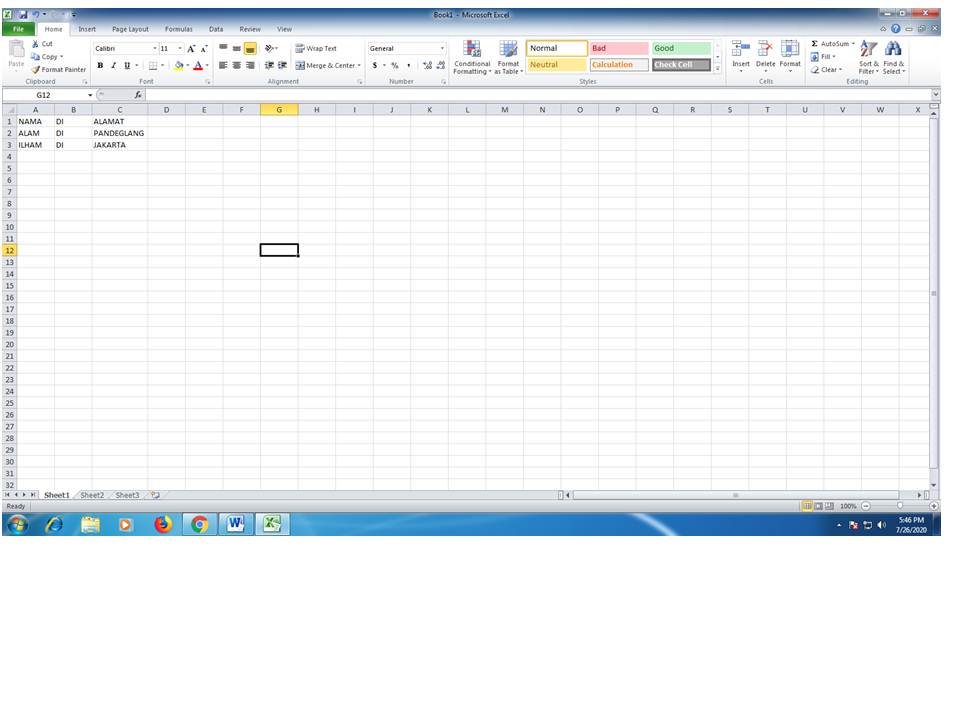Expand the Name Box dropdown arrow
The height and width of the screenshot is (720, 960).
coord(90,95)
